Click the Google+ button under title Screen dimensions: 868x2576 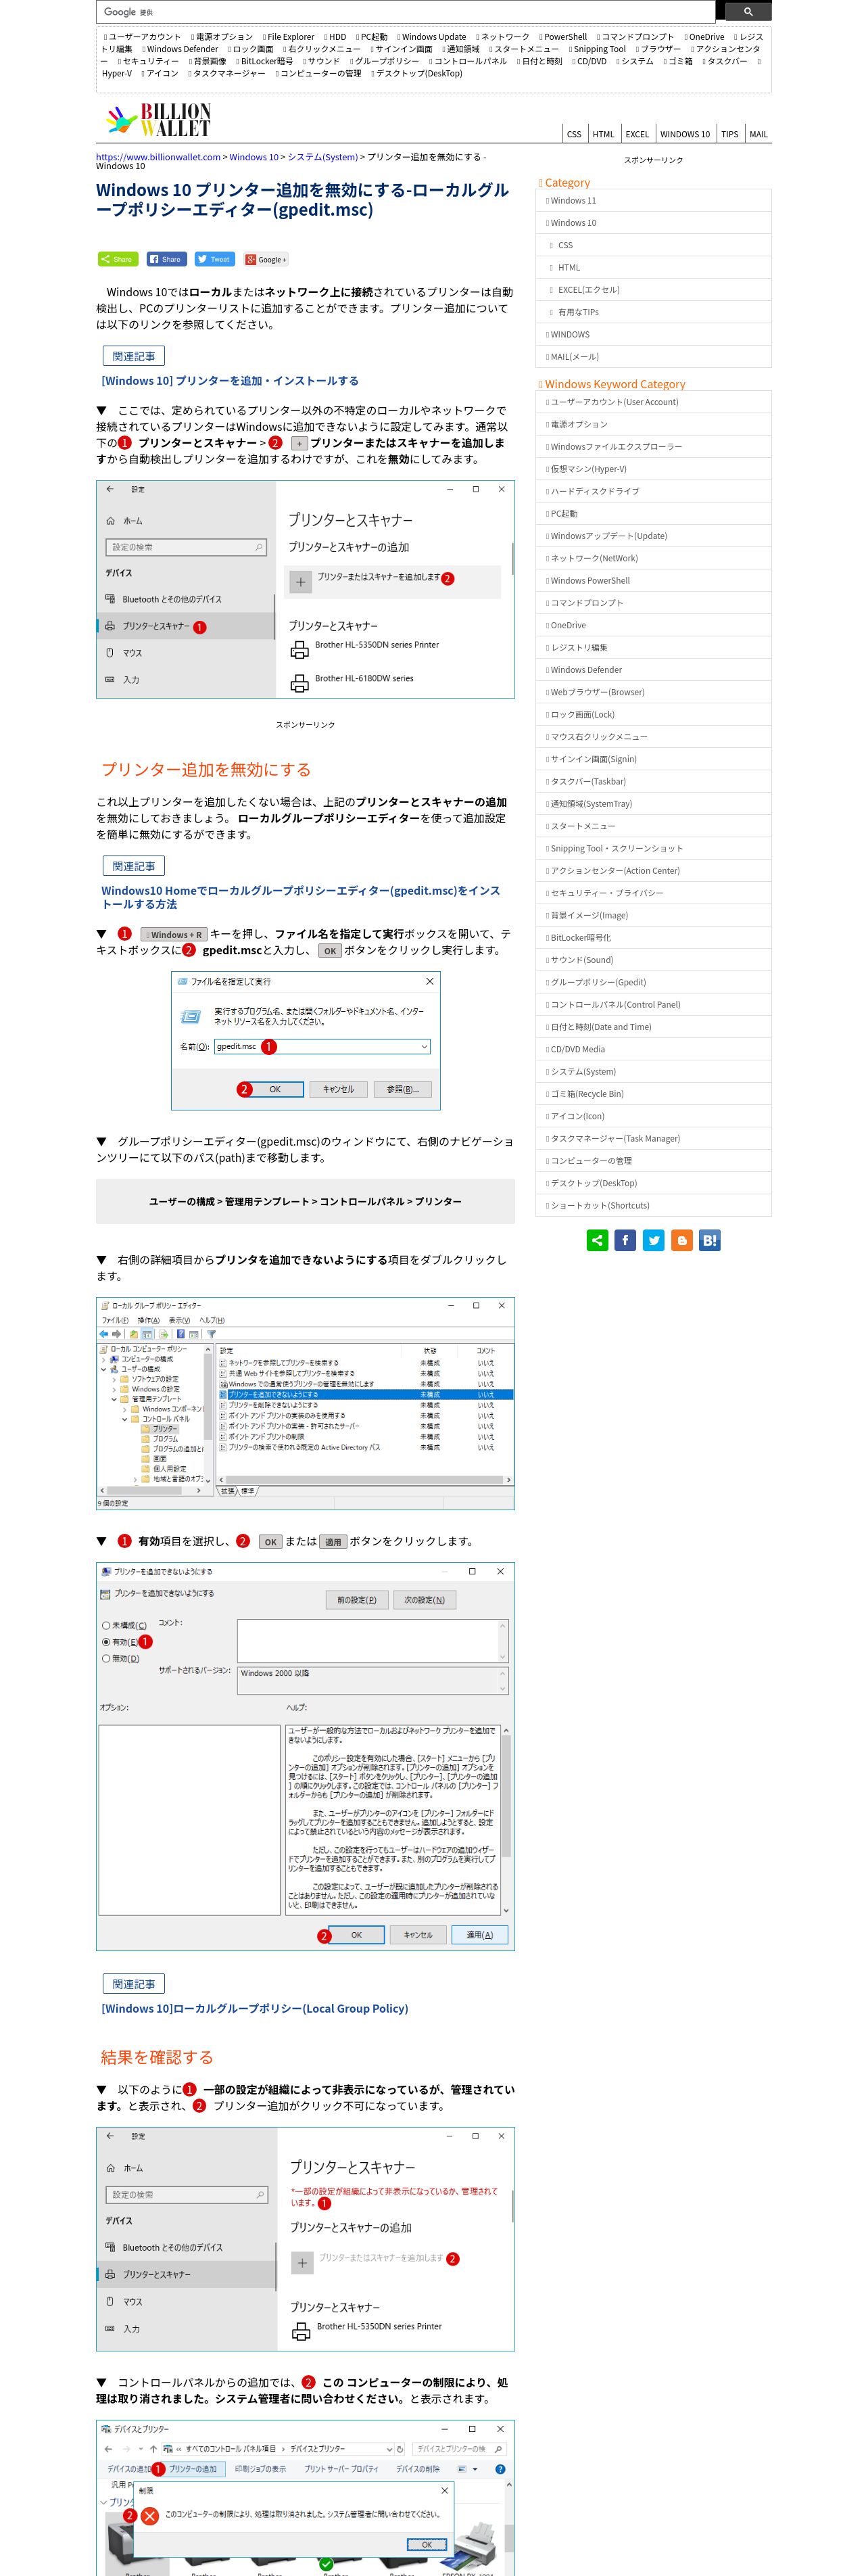266,259
